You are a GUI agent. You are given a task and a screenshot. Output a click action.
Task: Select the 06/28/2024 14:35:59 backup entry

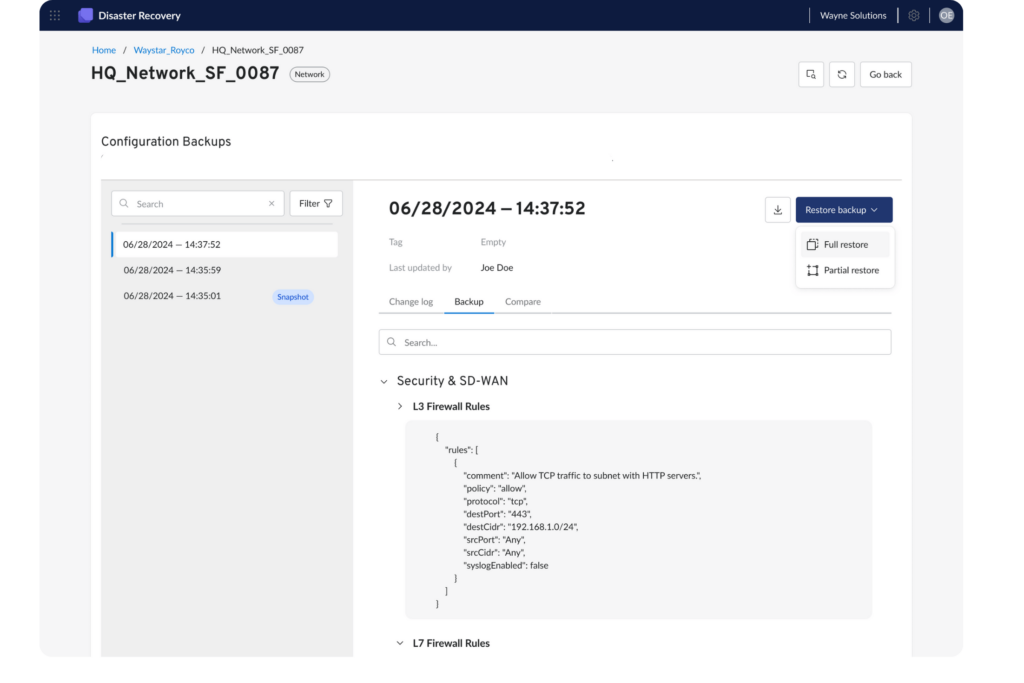click(x=173, y=270)
